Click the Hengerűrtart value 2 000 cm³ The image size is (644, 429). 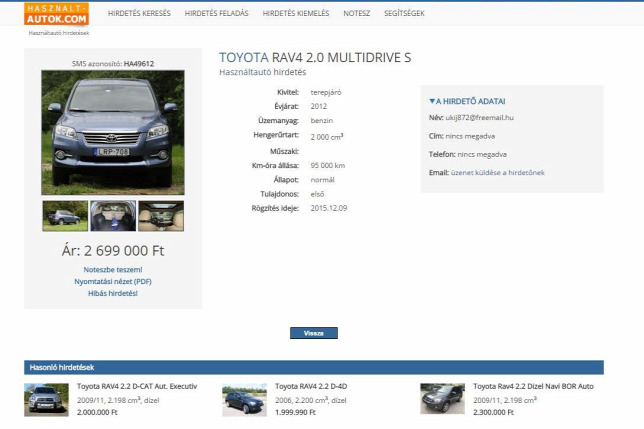coord(327,136)
